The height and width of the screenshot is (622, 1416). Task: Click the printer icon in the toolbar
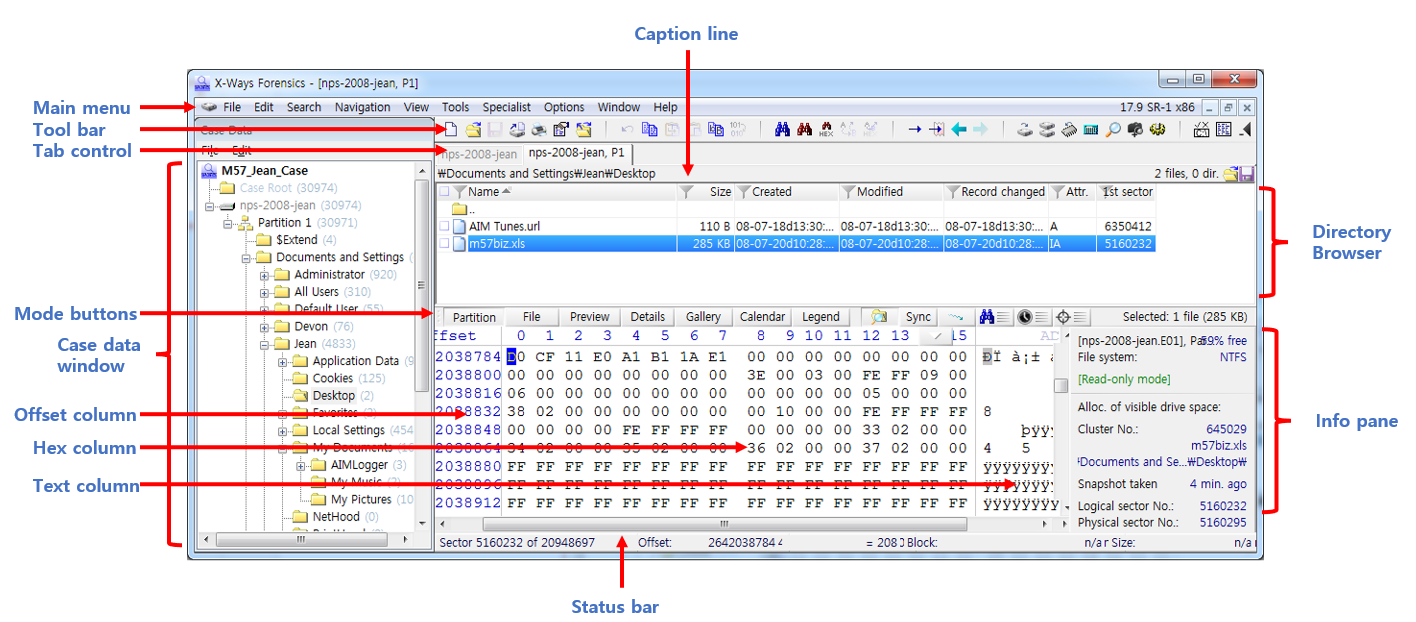[x=538, y=129]
